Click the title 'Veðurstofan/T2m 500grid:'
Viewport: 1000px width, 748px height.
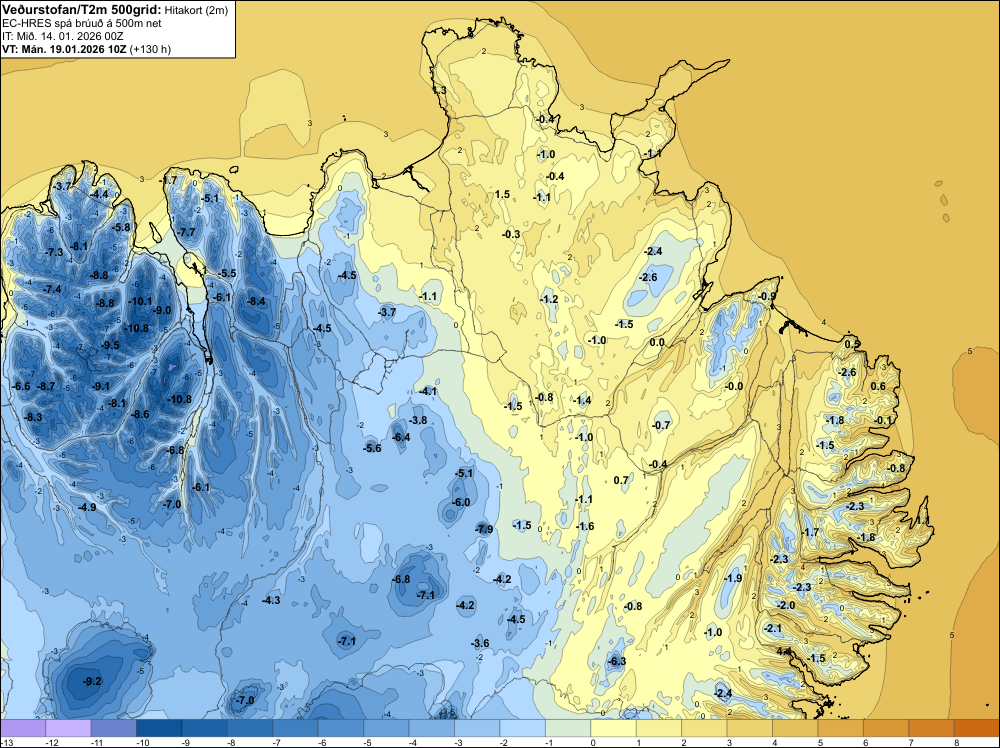pyautogui.click(x=82, y=10)
